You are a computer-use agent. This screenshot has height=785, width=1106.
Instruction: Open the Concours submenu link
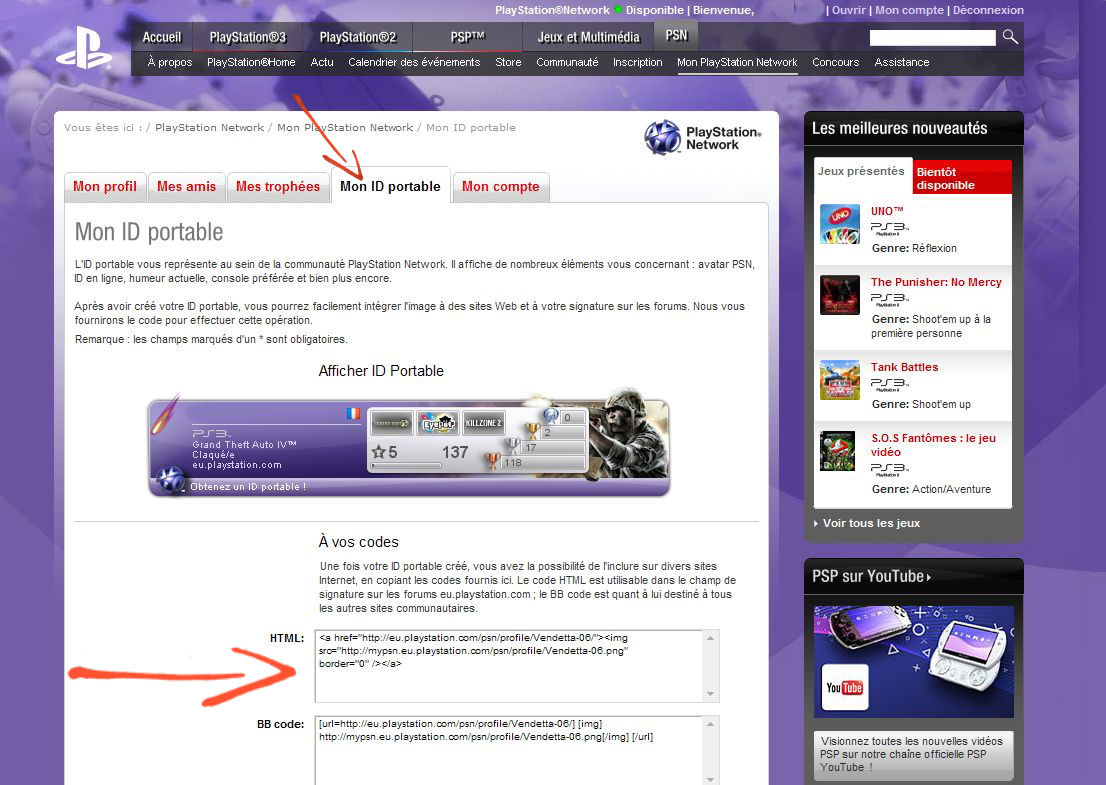pyautogui.click(x=836, y=62)
